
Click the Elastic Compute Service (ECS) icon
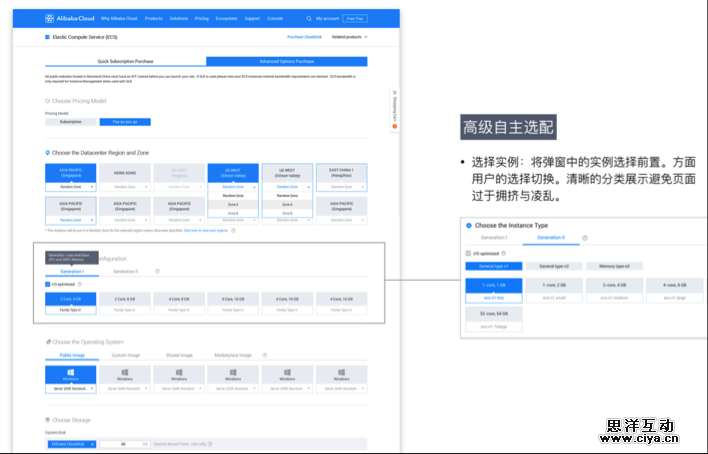click(x=47, y=37)
